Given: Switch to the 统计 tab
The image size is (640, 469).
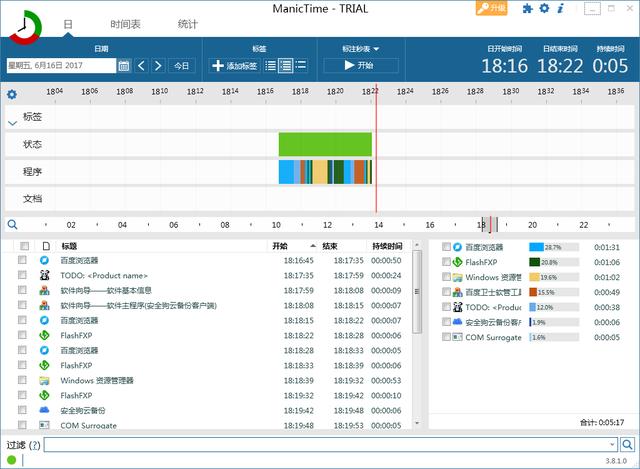Looking at the screenshot, I should tap(188, 24).
